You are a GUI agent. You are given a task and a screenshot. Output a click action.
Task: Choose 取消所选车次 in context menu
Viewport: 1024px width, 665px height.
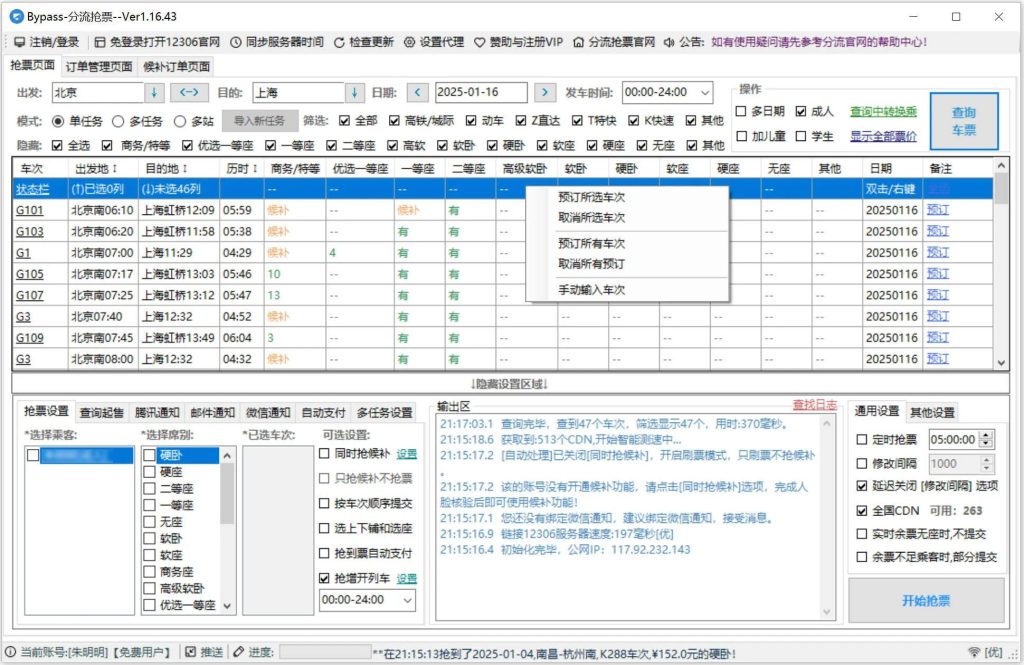[592, 218]
